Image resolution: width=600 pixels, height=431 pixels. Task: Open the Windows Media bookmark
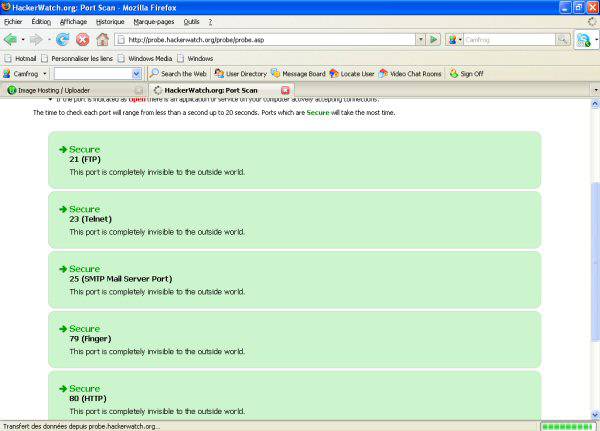tap(145, 59)
